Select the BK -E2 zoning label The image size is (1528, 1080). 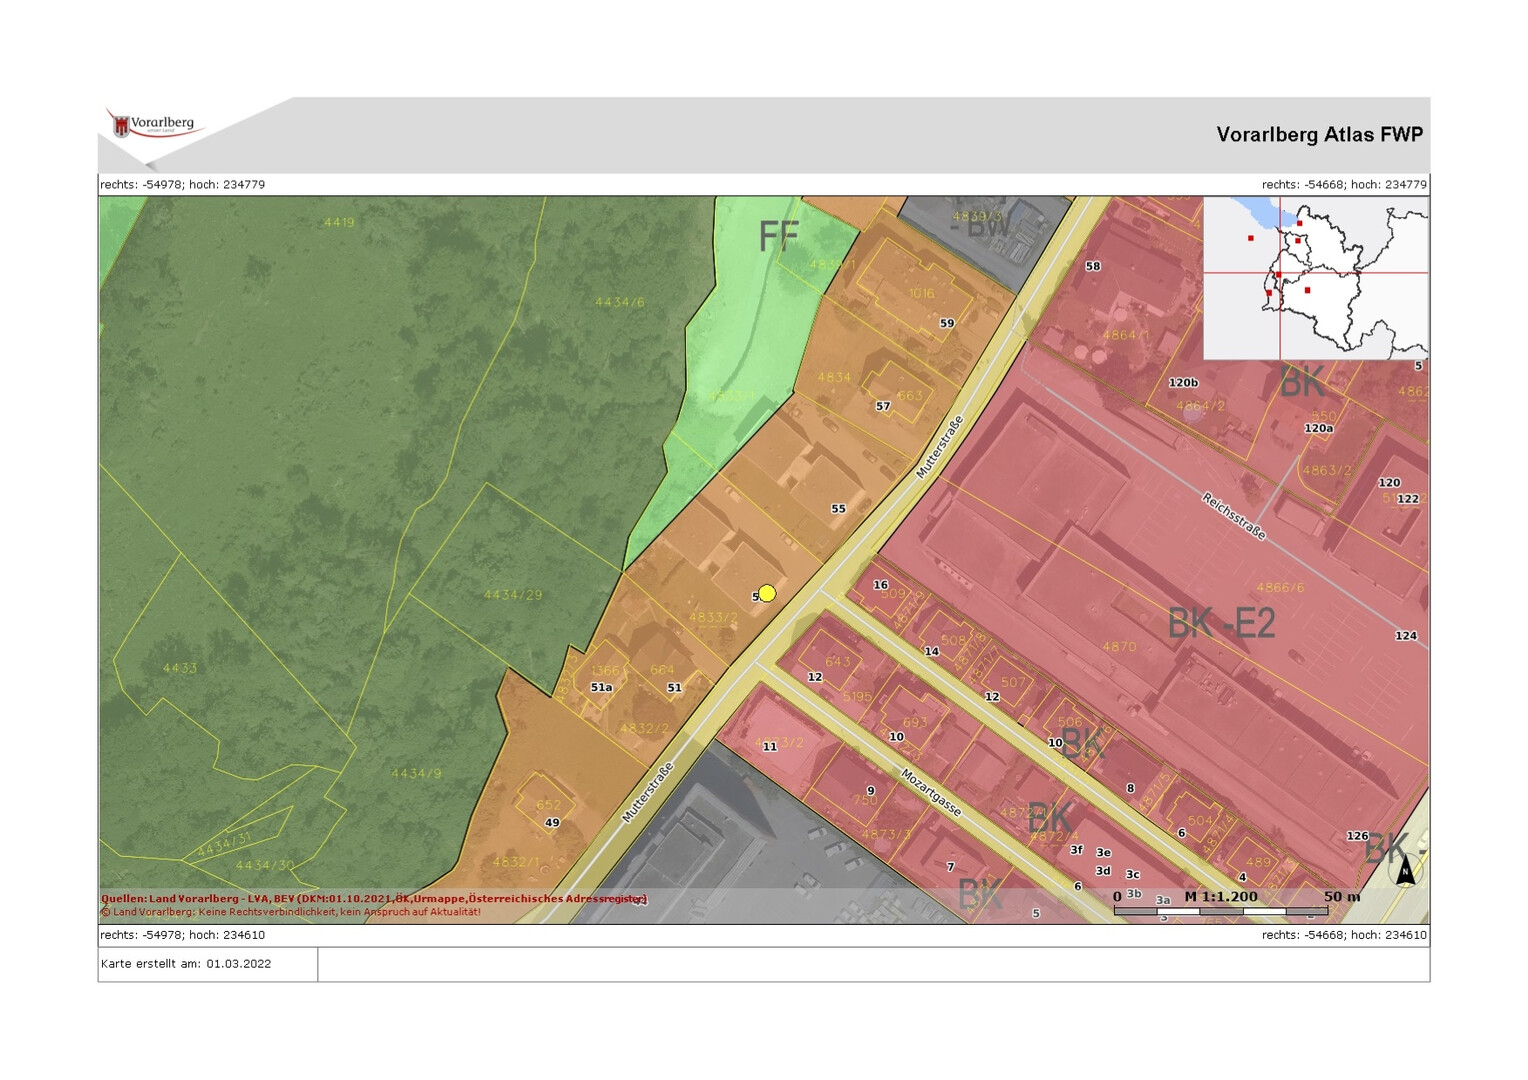[1221, 623]
